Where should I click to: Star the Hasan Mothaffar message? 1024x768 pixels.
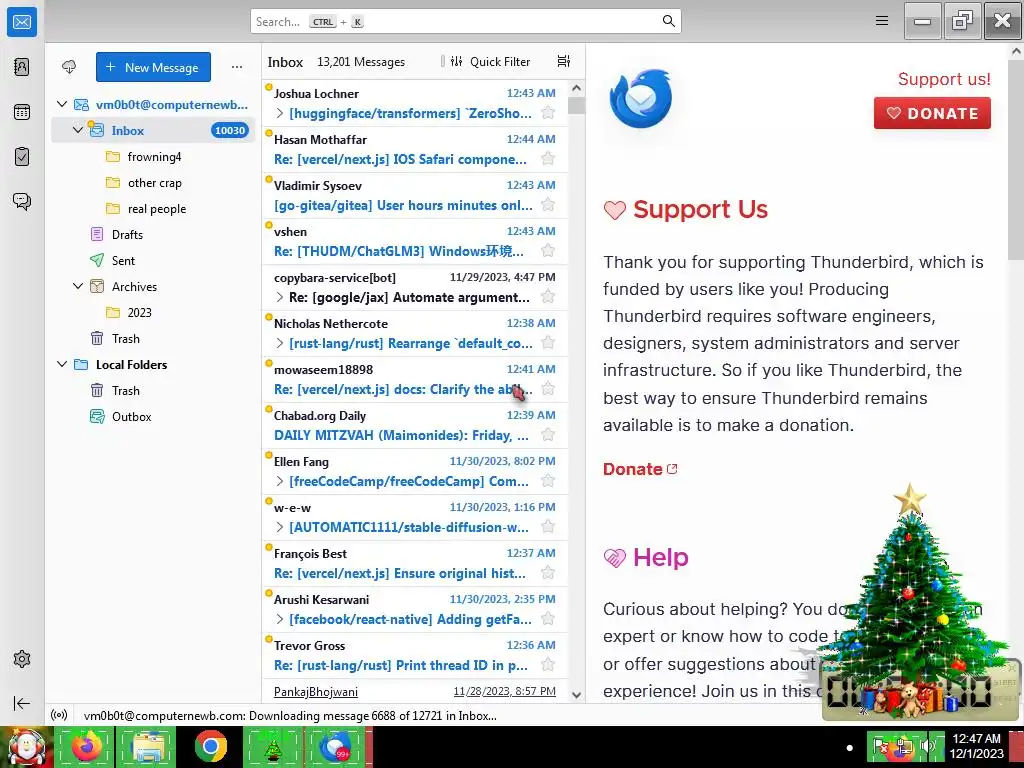coord(548,159)
